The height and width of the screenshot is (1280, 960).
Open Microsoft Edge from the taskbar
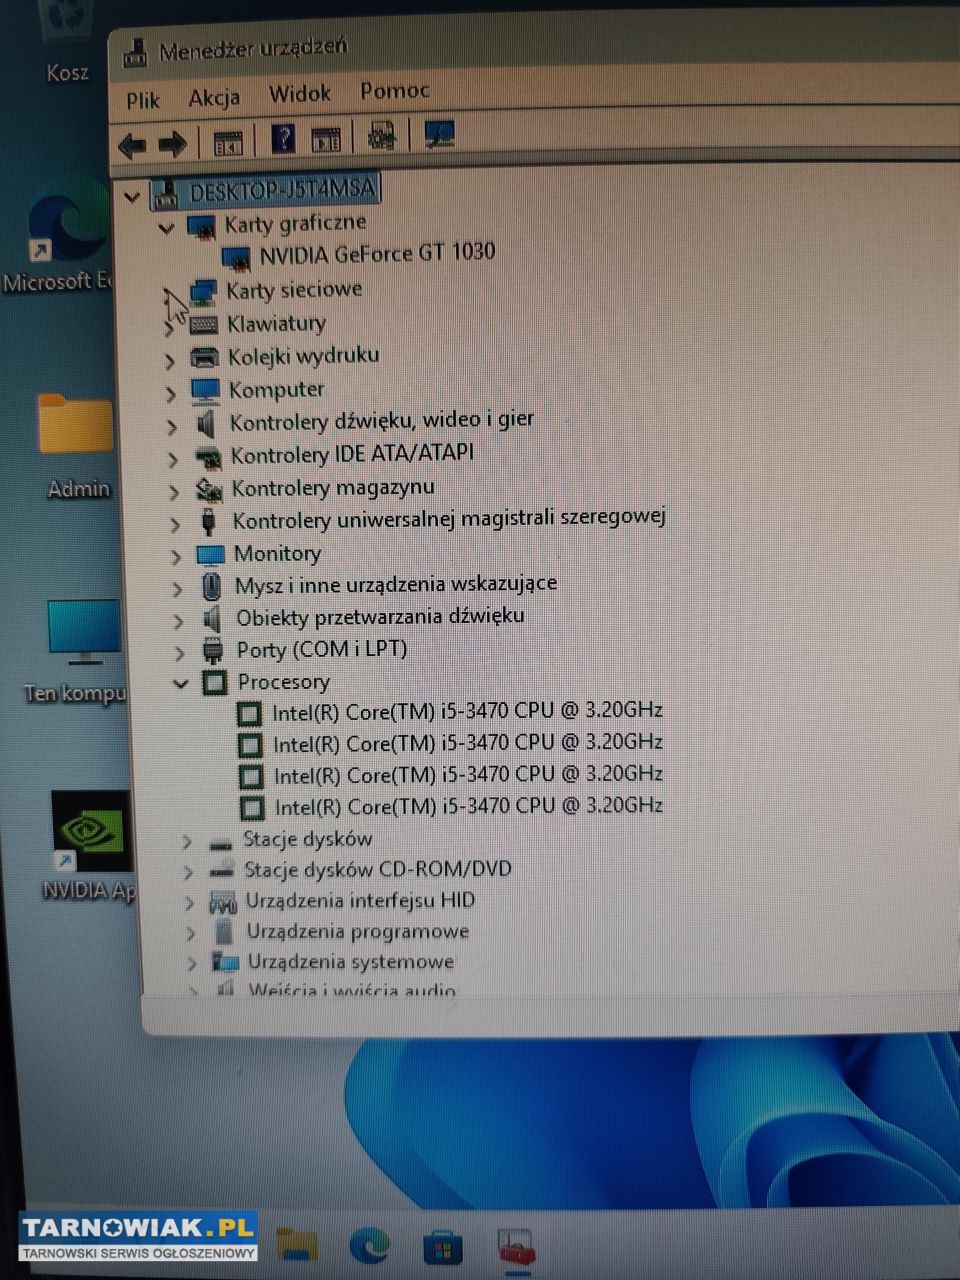369,1246
